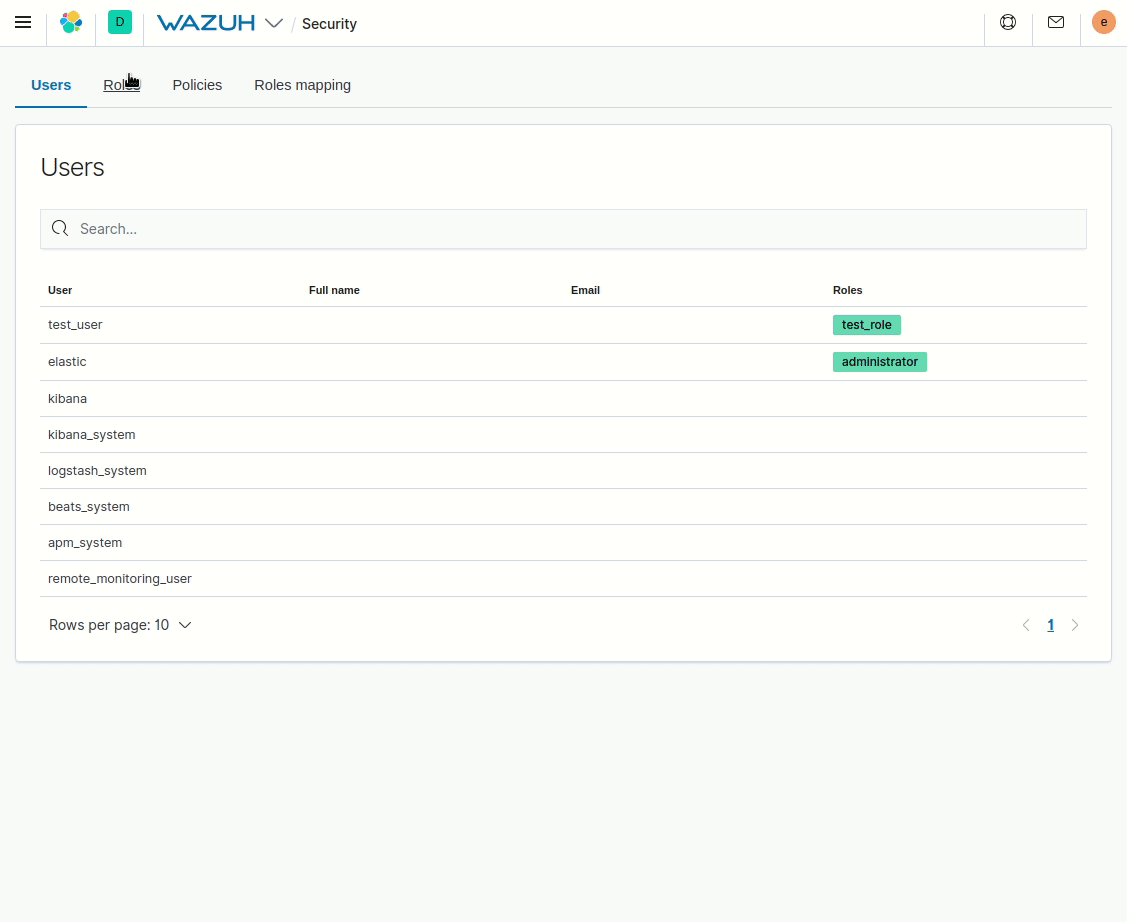Select the green D space icon

pos(120,22)
